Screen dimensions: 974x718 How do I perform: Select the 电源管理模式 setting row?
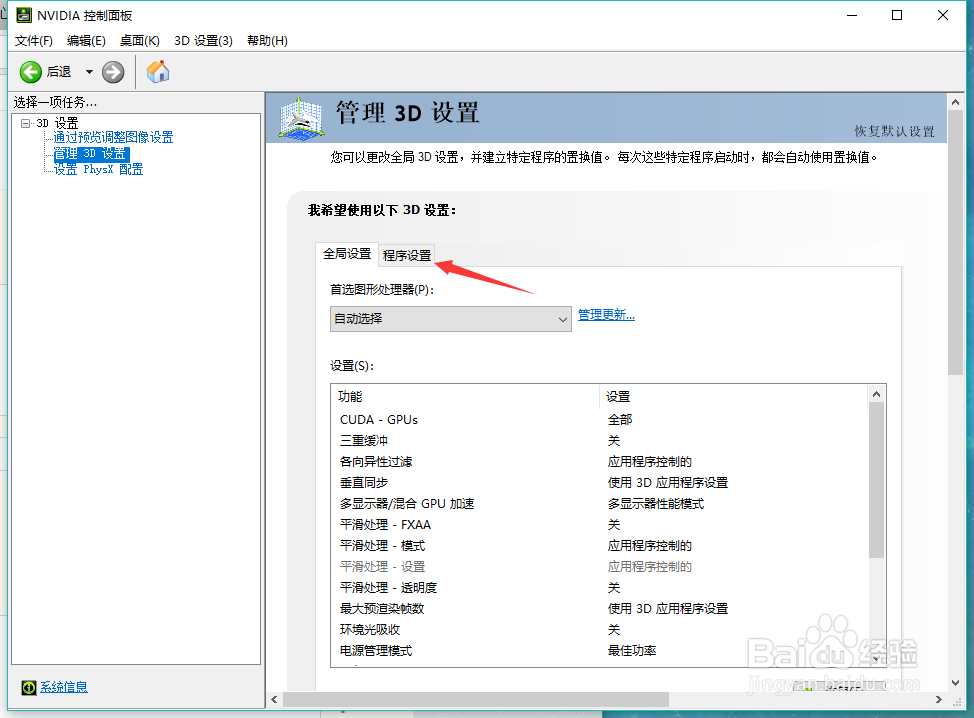click(x=601, y=651)
